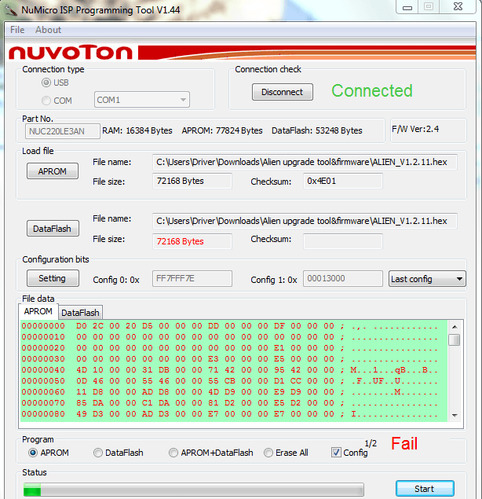482x499 pixels.
Task: Click the red Fail status text
Action: (x=404, y=444)
